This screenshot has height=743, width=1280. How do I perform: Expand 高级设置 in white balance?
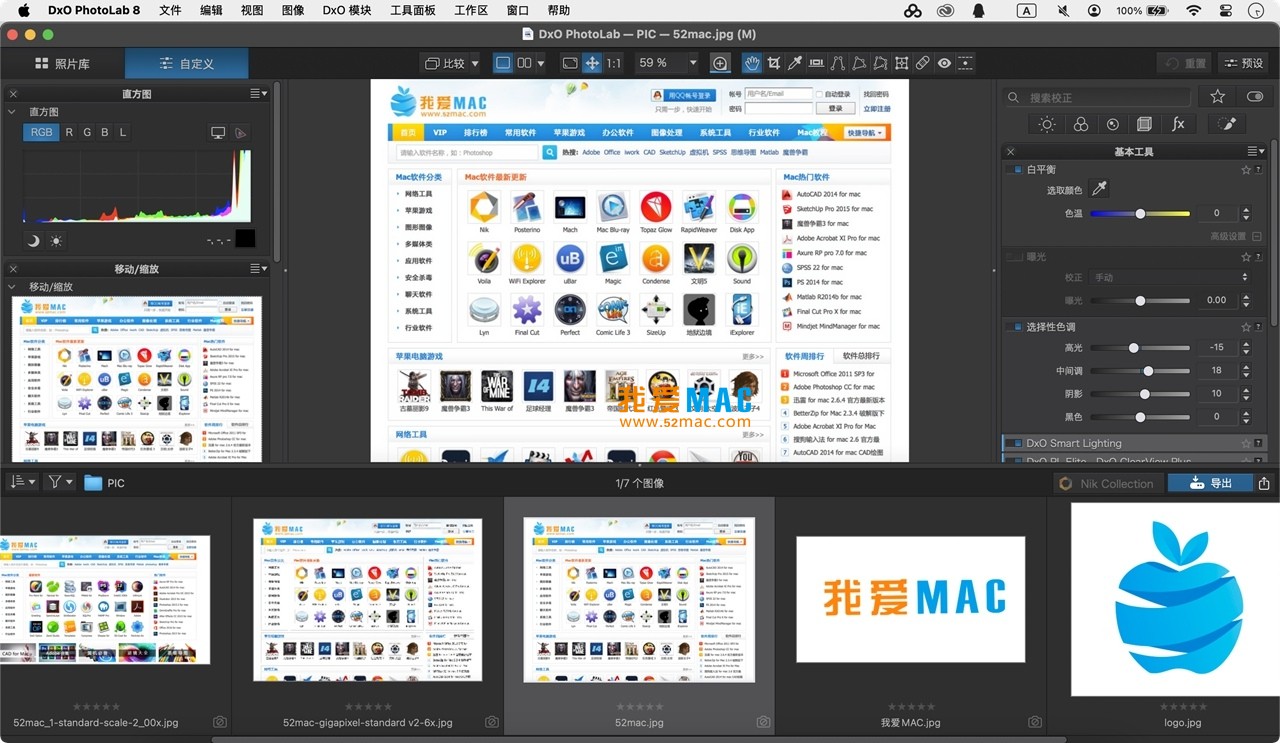coord(1236,237)
